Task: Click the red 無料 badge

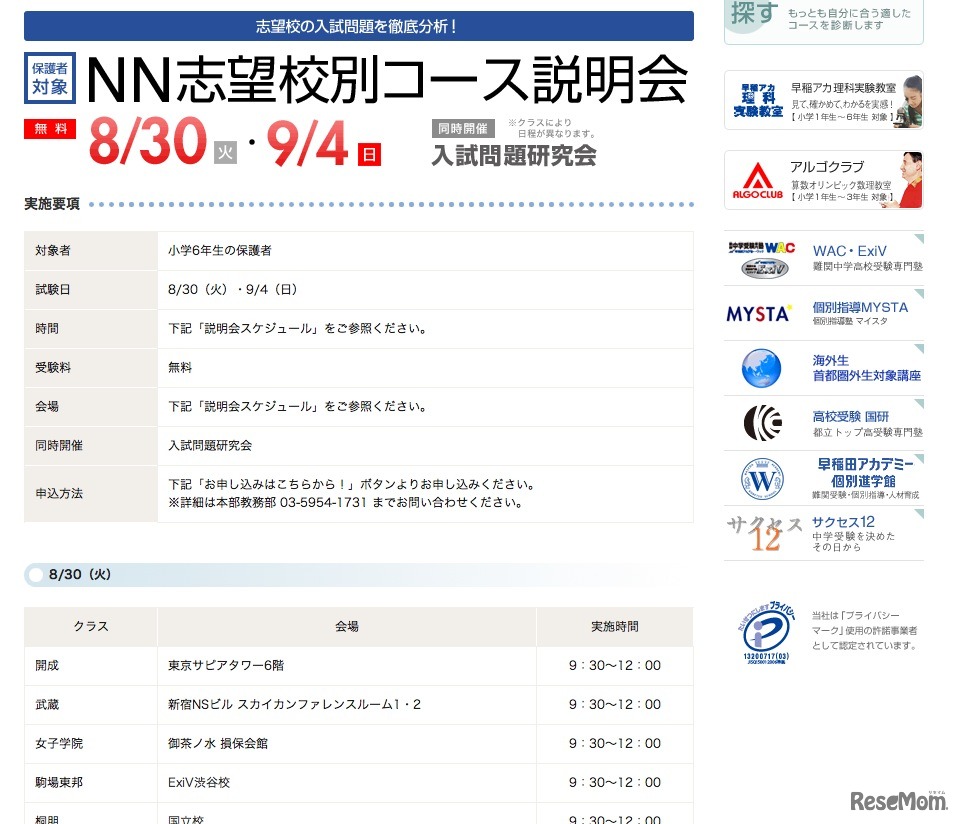Action: point(49,129)
